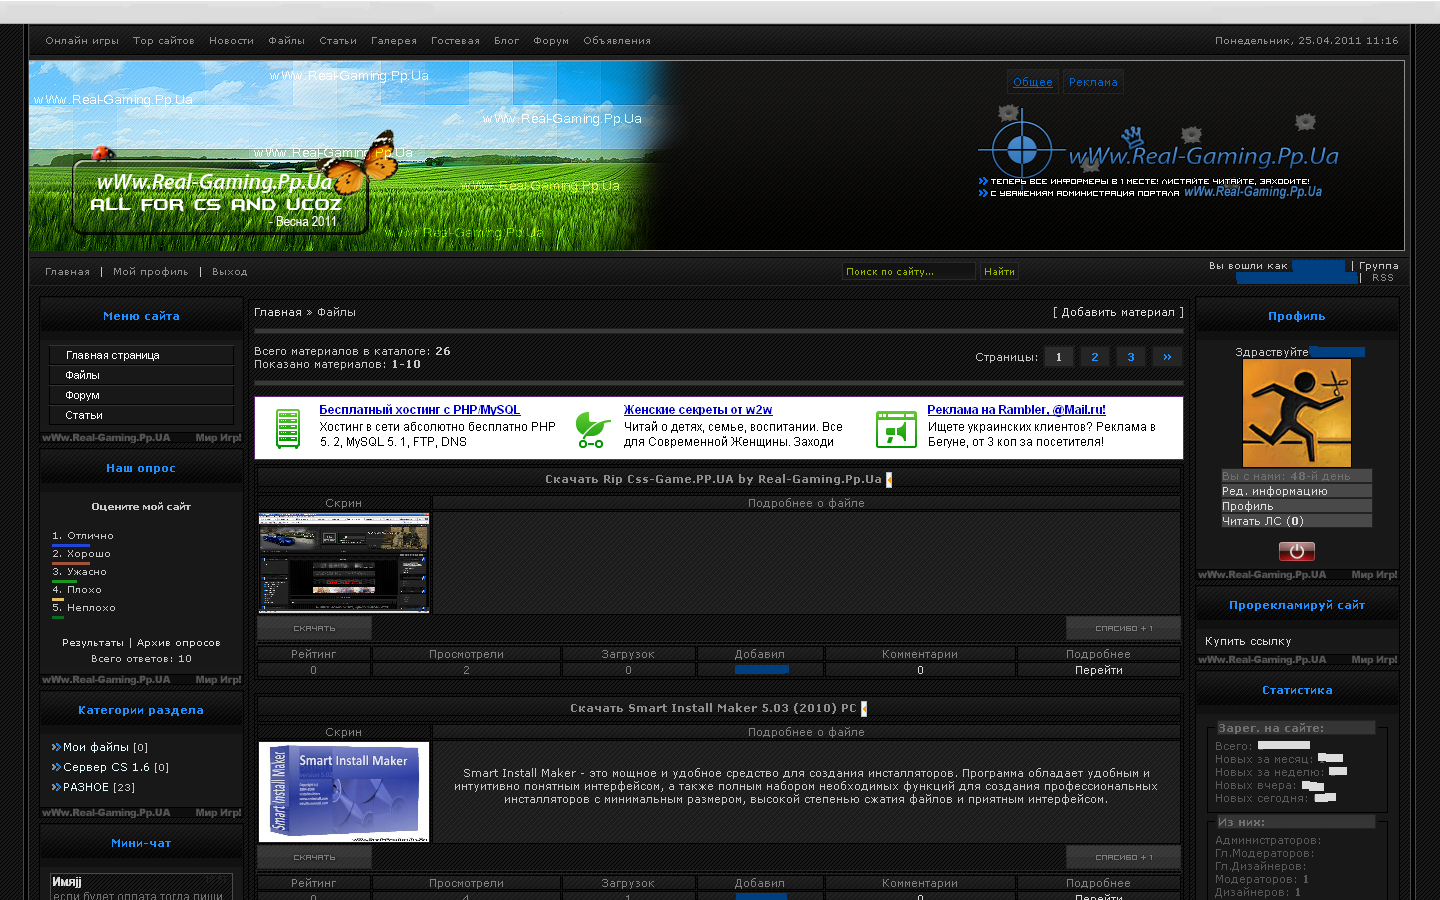
Task: Click the RSS link
Action: tap(1383, 278)
